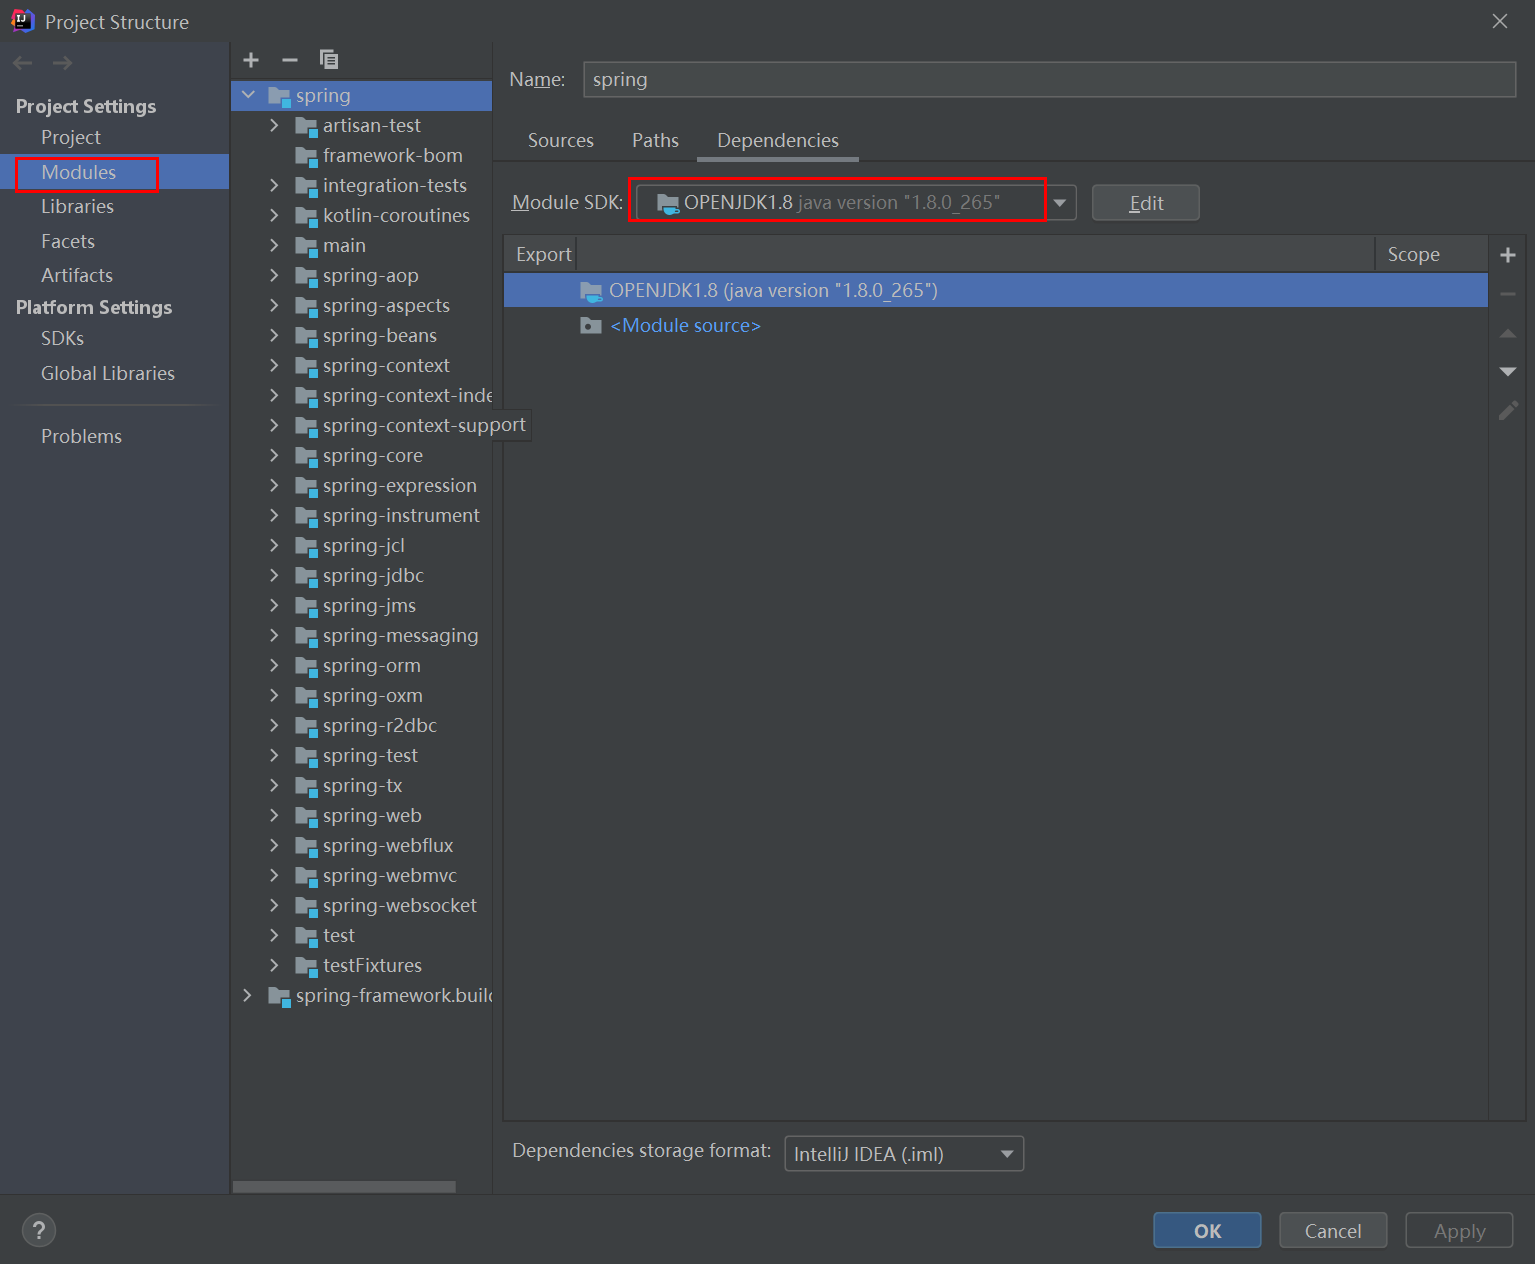Viewport: 1535px width, 1264px height.
Task: Expand the artisan-test module
Action: (x=274, y=125)
